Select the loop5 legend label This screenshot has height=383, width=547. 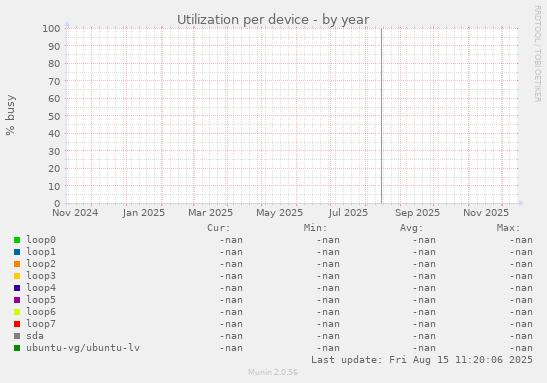point(41,300)
